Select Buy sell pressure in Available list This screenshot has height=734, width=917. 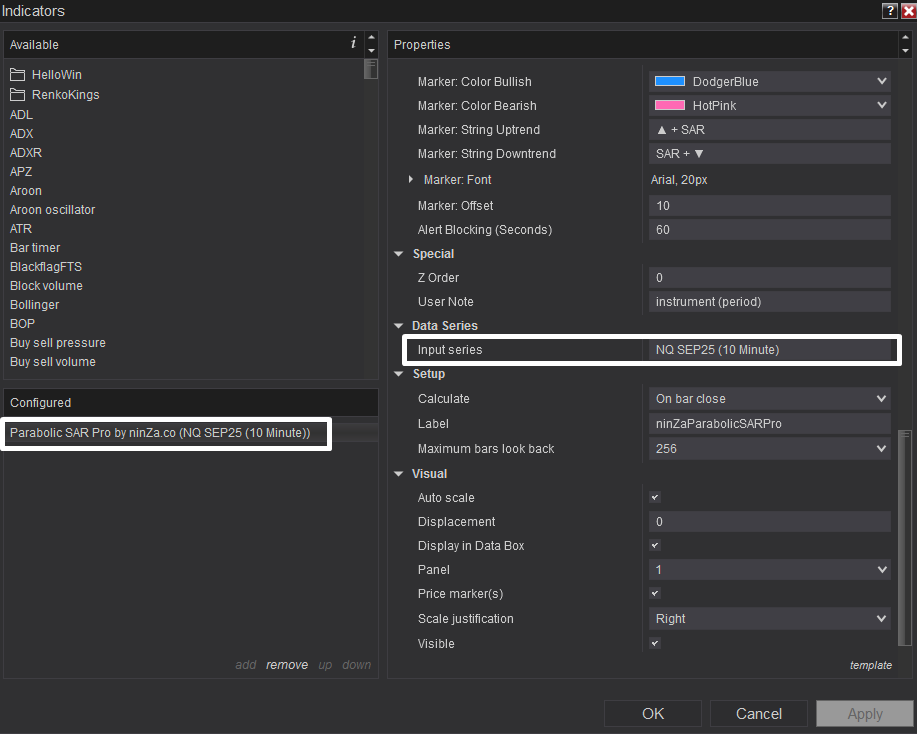(58, 343)
